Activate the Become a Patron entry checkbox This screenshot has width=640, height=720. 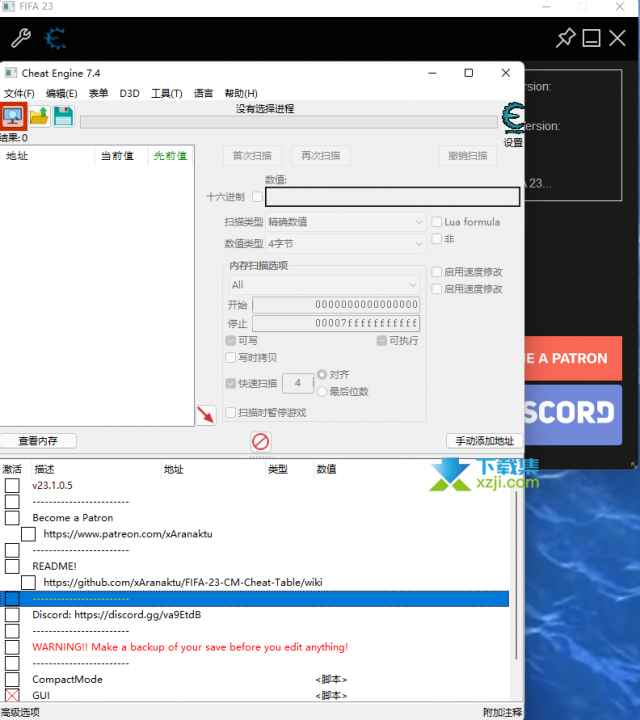pos(12,518)
